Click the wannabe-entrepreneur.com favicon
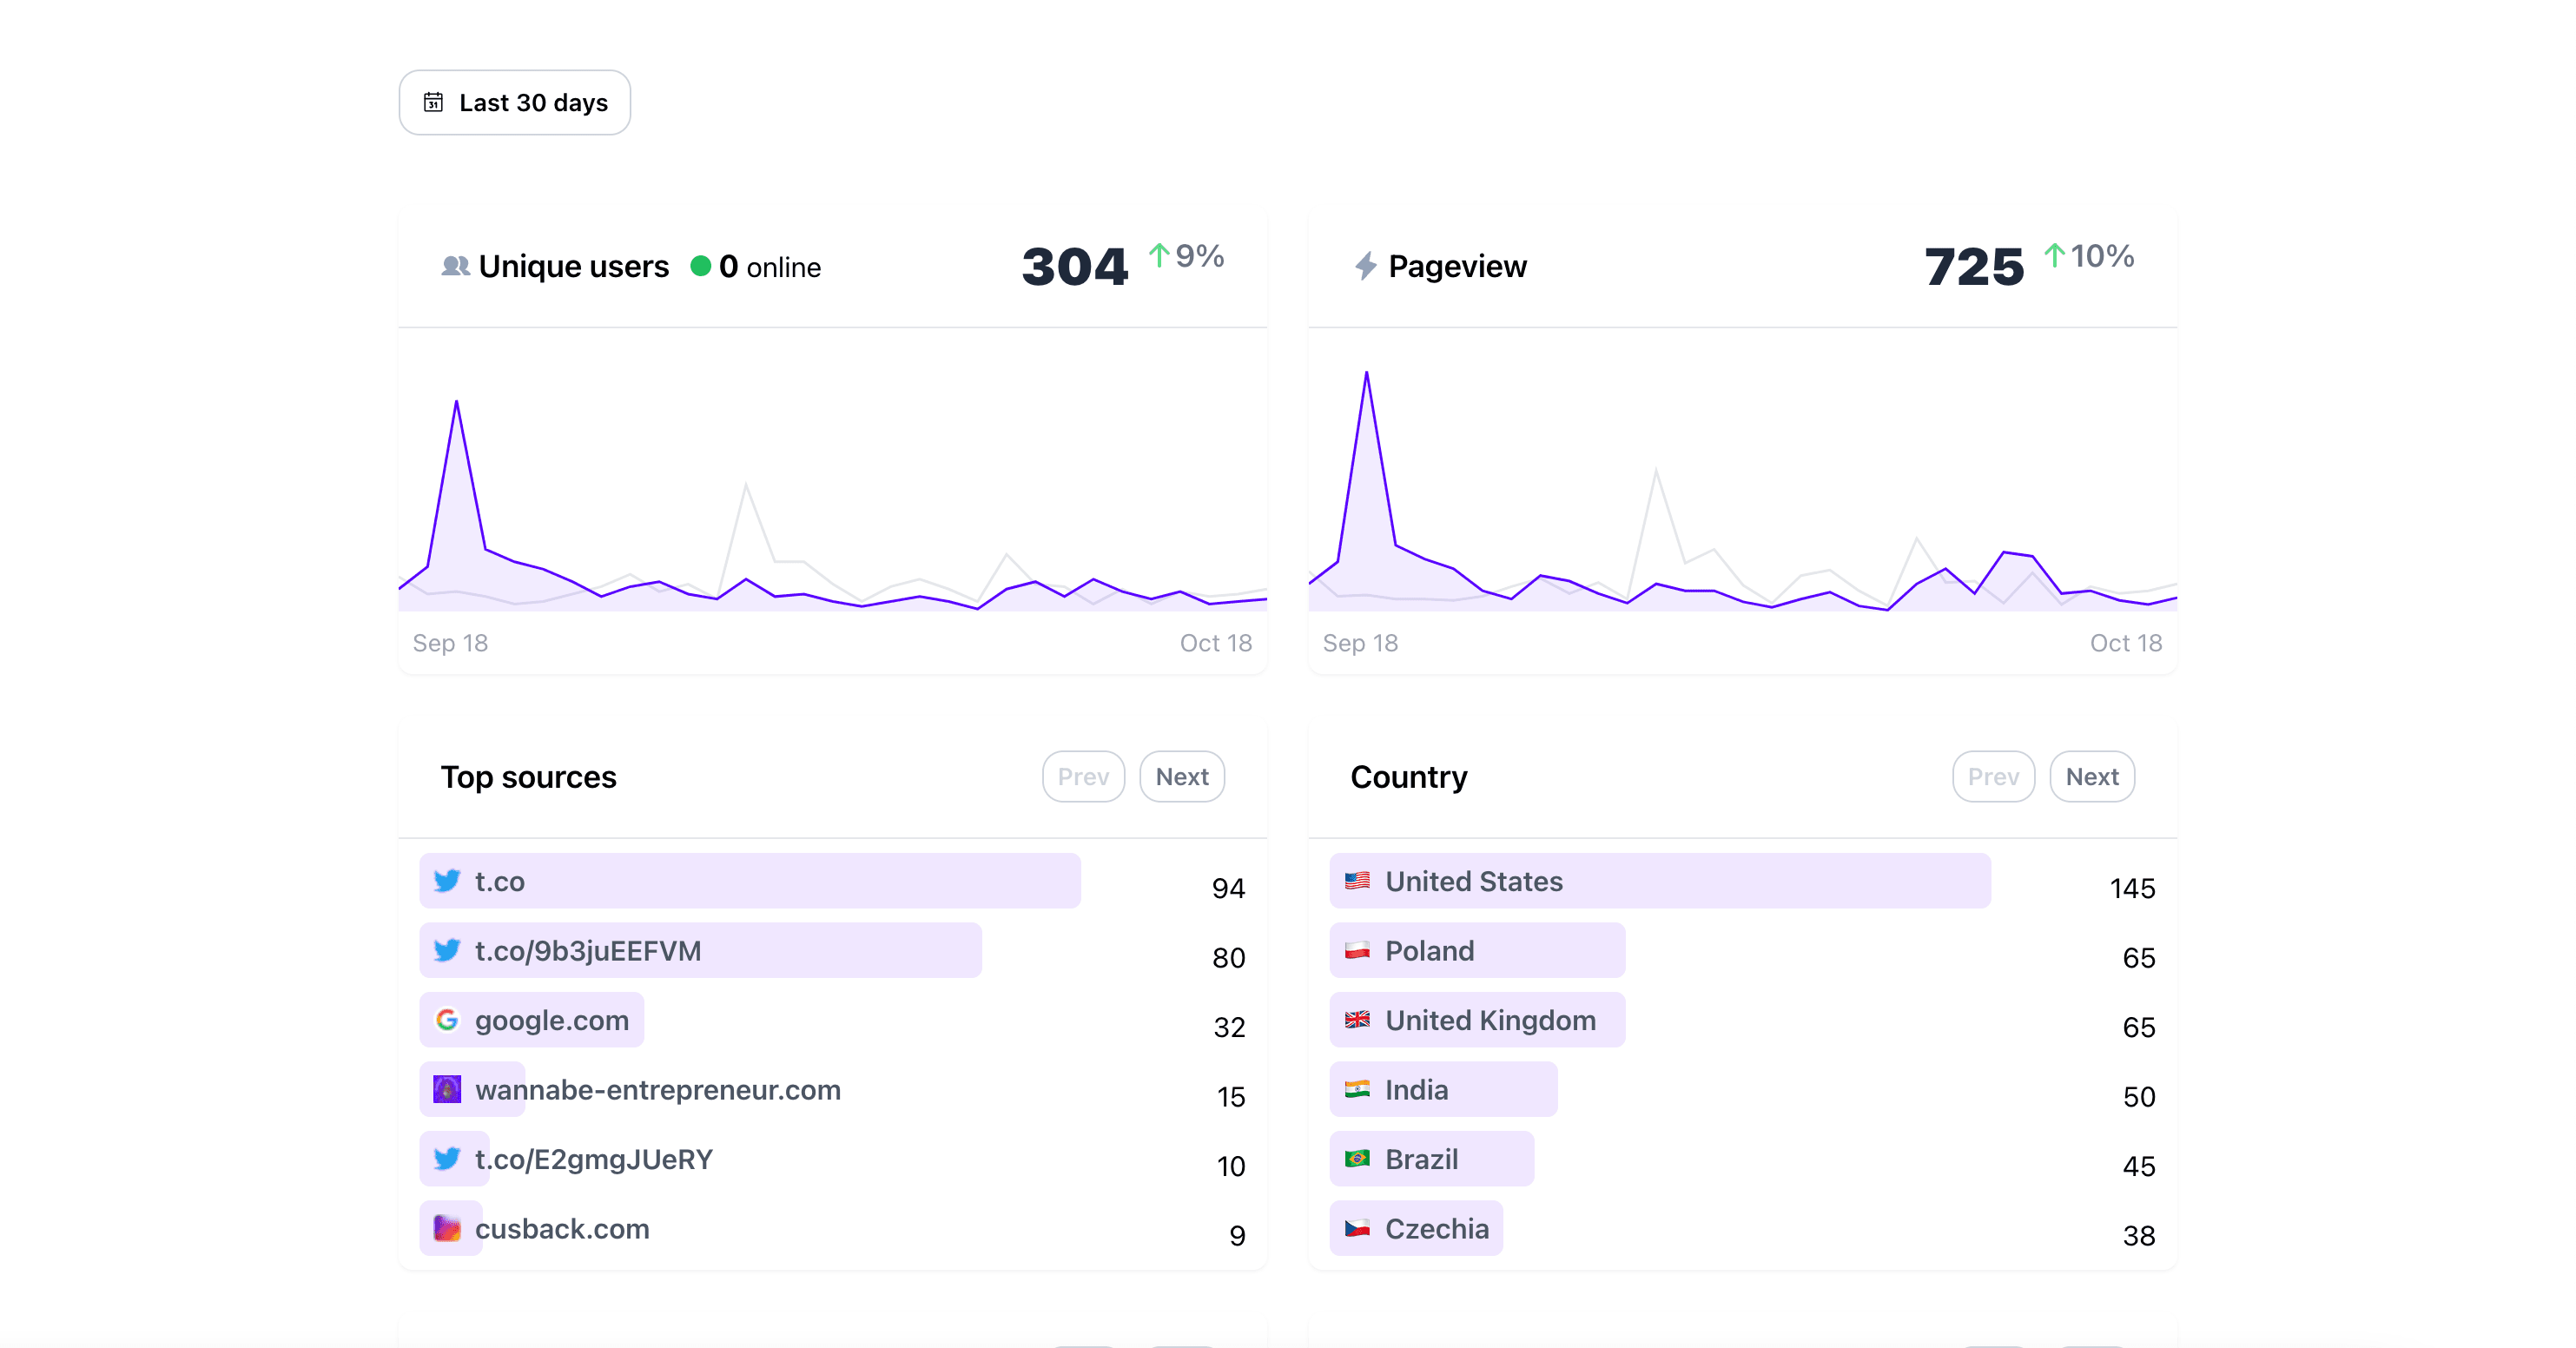Image resolution: width=2576 pixels, height=1348 pixels. click(447, 1089)
